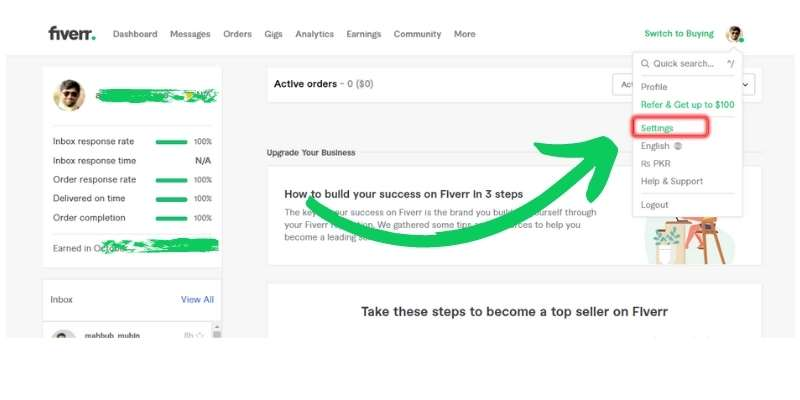Screen dimensions: 800x400
Task: Click the Active orders heading
Action: [x=305, y=84]
